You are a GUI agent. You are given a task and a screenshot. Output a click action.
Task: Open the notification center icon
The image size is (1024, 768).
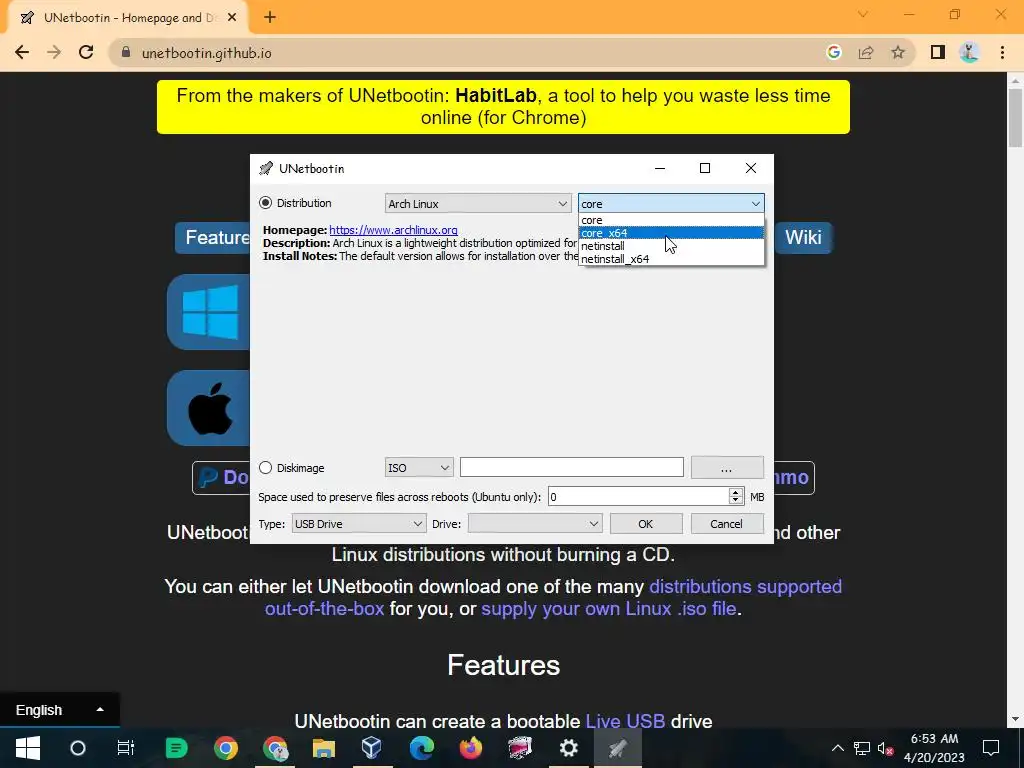click(x=991, y=748)
